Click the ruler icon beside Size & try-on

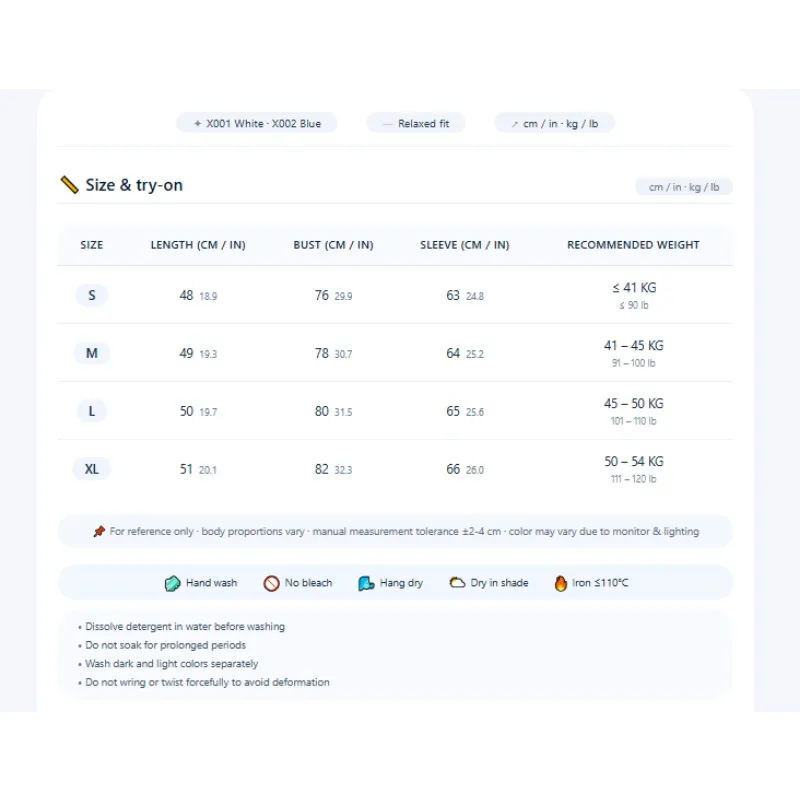69,185
